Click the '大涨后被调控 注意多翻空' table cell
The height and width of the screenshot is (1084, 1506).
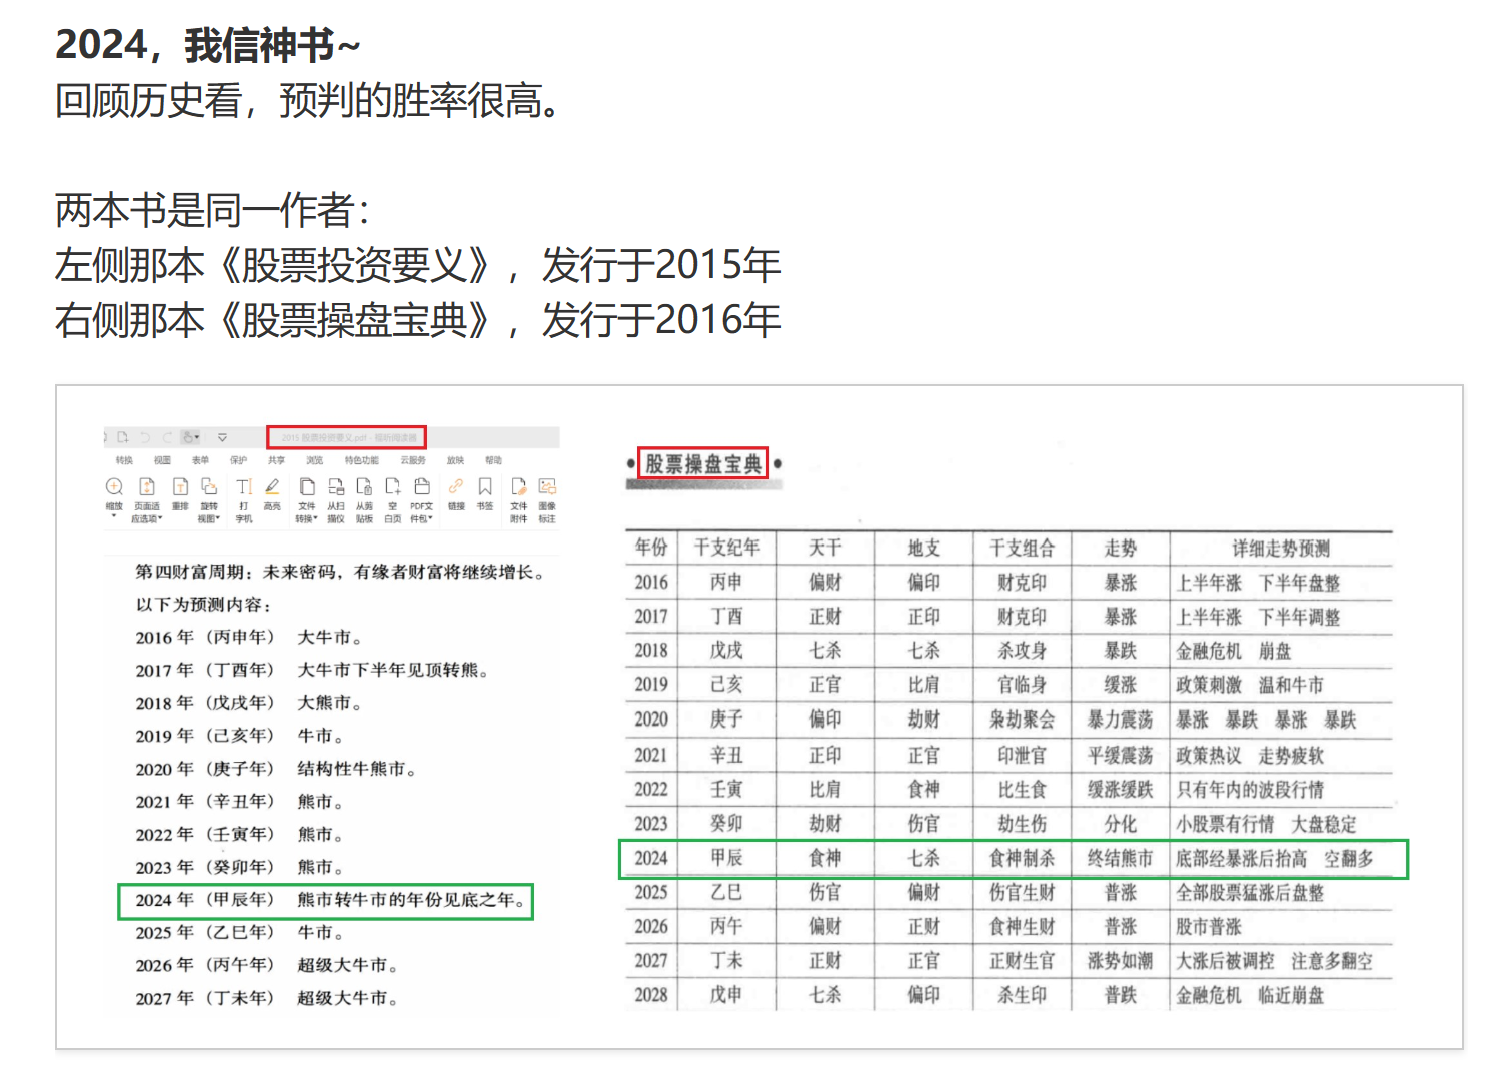1275,961
